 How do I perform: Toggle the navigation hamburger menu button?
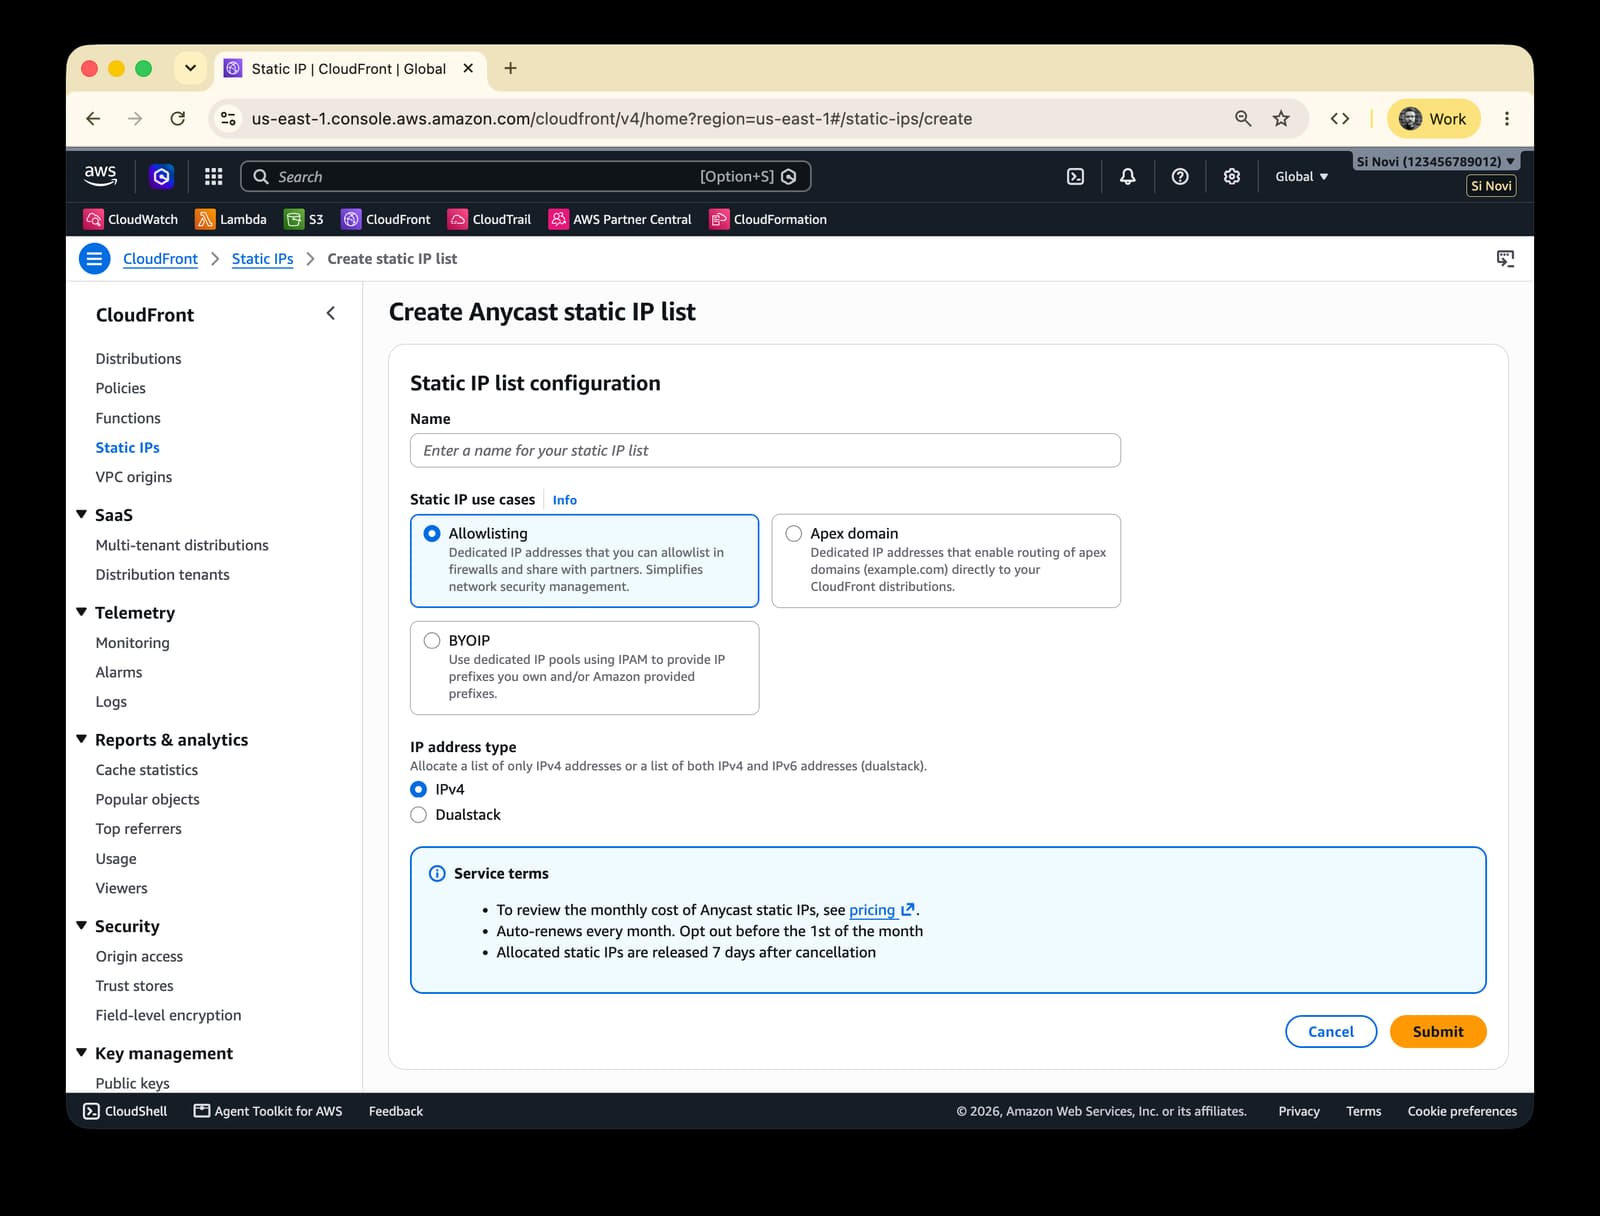pyautogui.click(x=94, y=259)
